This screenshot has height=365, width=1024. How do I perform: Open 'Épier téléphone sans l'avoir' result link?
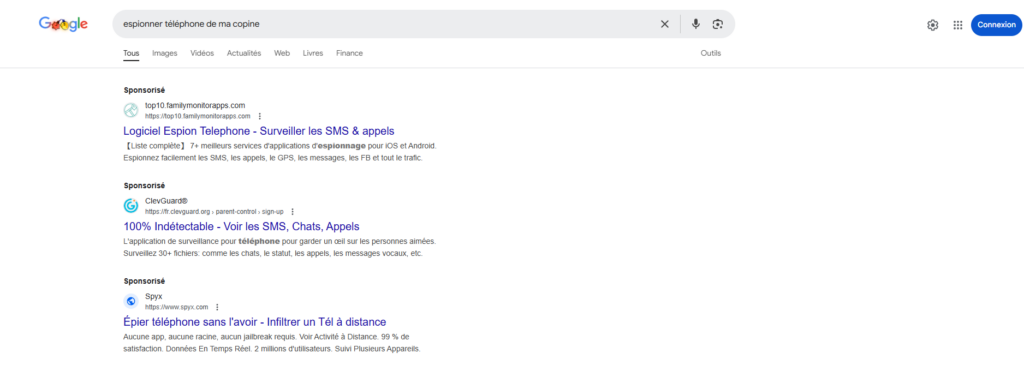[x=255, y=322]
